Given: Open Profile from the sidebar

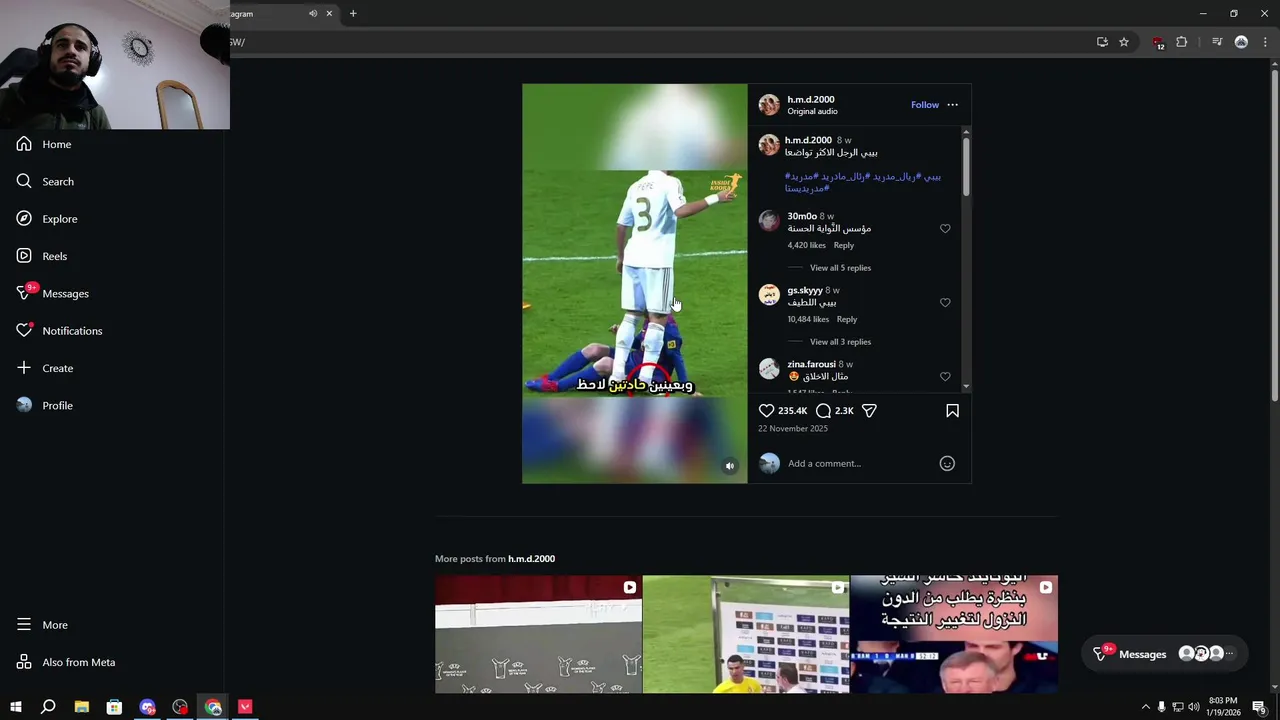Looking at the screenshot, I should [x=44, y=405].
